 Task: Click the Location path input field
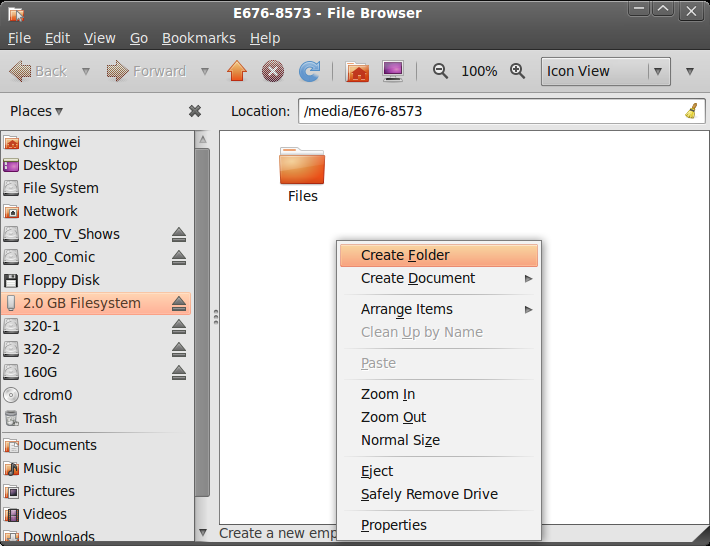click(501, 111)
